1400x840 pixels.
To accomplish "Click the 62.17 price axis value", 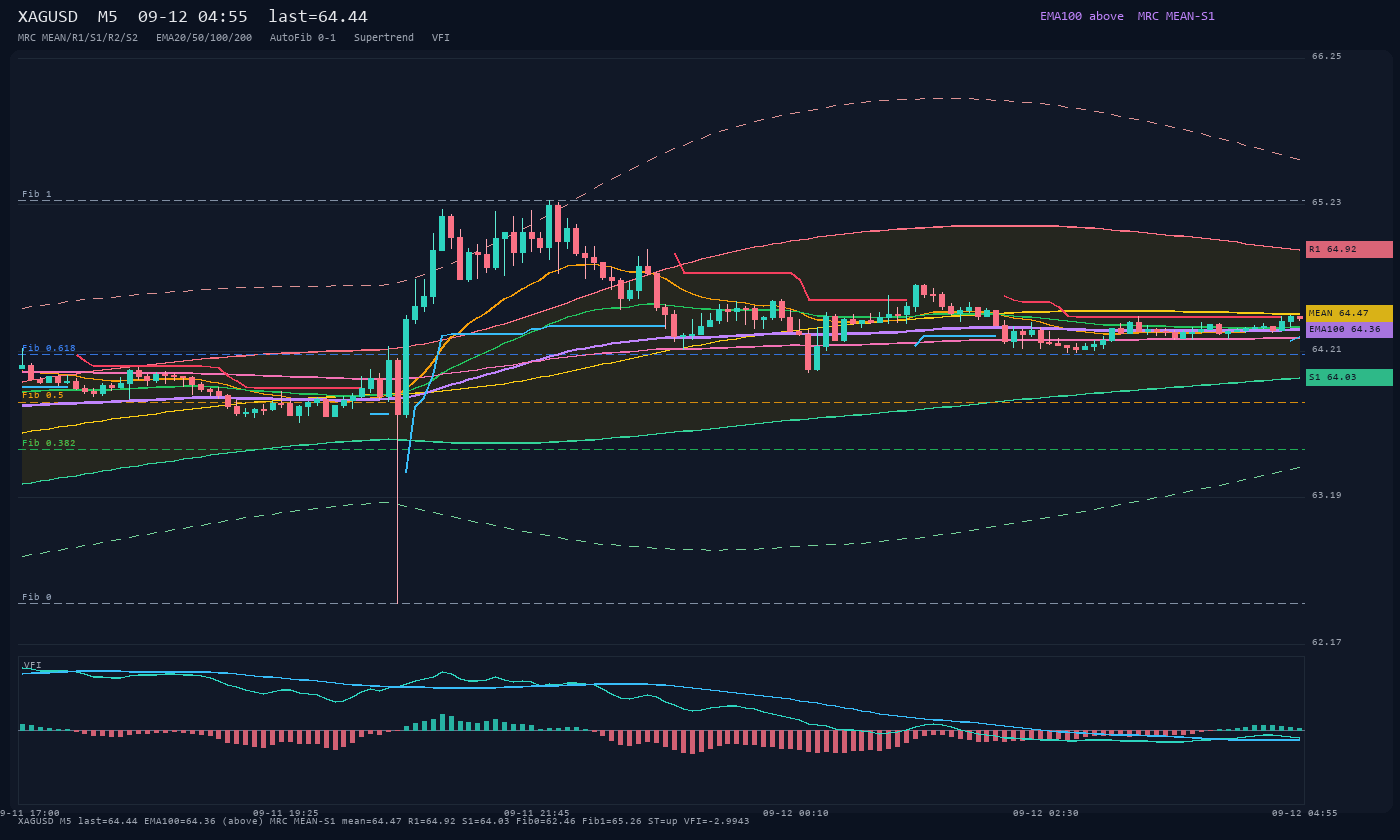I will (1327, 642).
